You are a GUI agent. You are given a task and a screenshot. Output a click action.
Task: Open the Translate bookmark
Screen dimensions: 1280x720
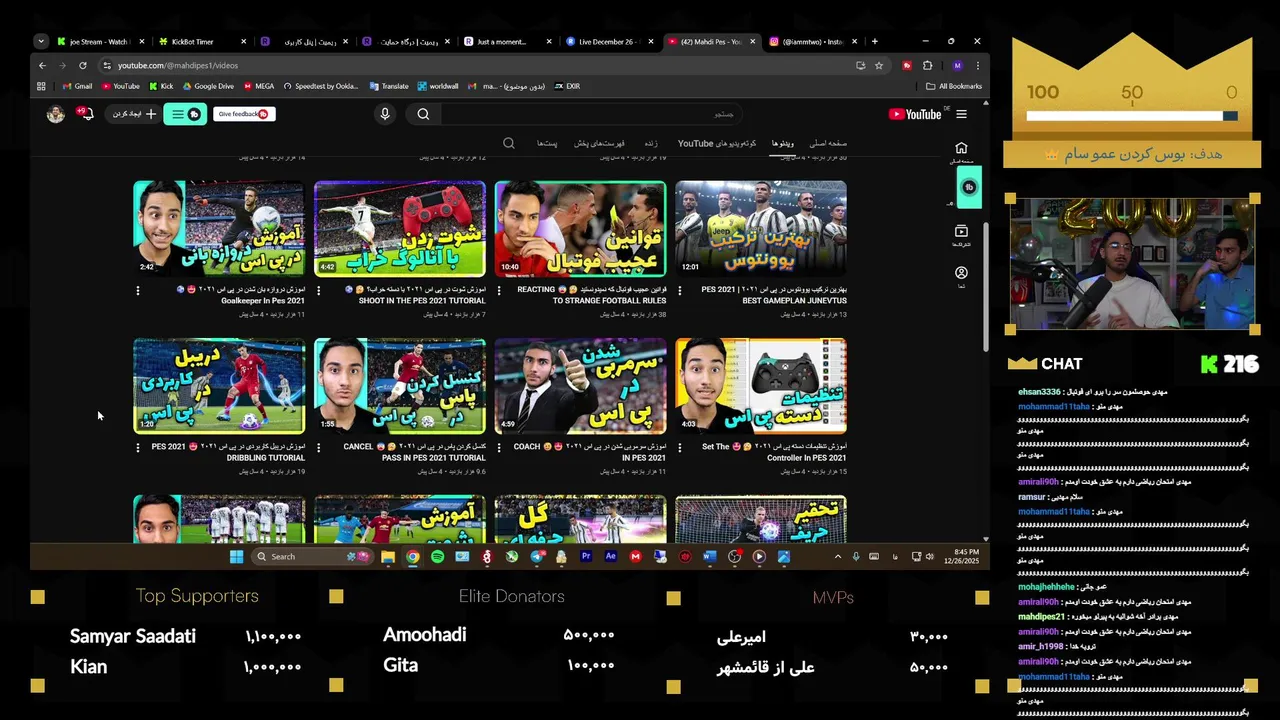pos(389,86)
